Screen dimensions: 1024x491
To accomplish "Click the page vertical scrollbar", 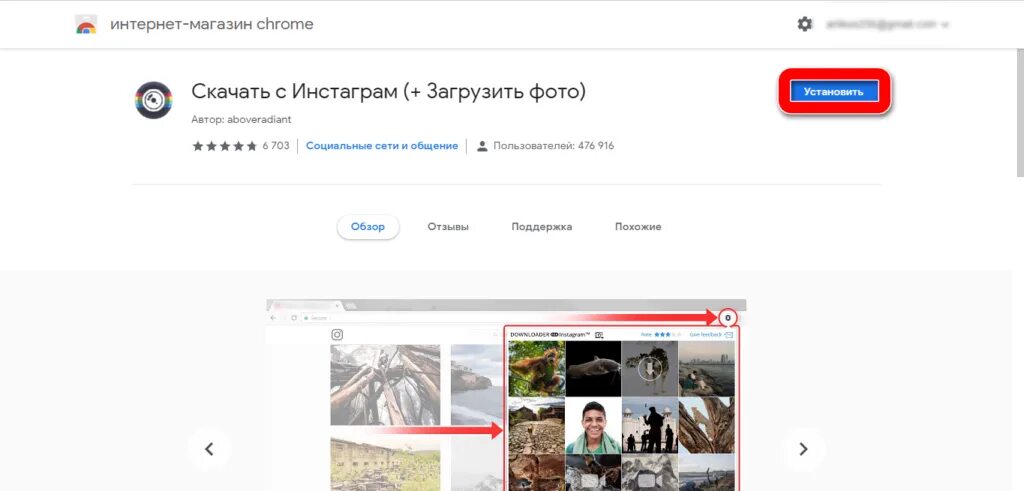I will coord(1020,111).
